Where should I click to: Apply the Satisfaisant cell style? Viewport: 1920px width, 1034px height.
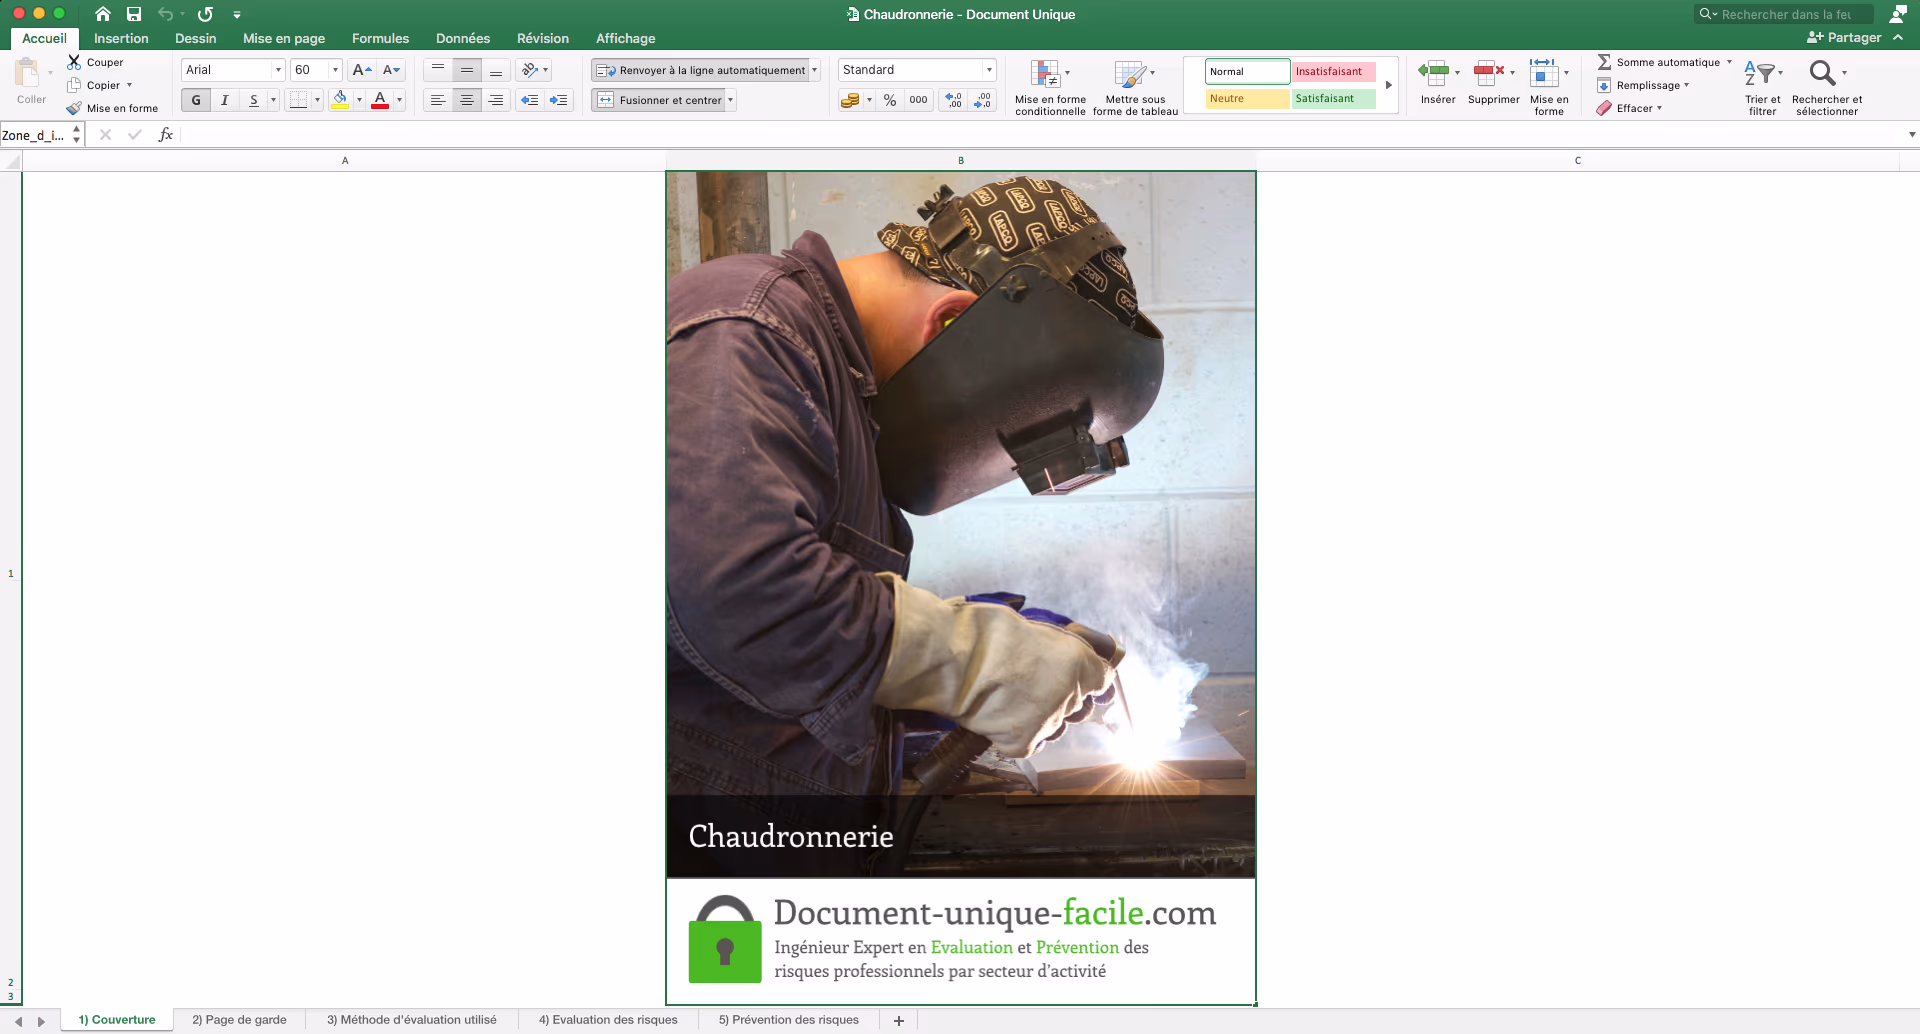(1333, 99)
